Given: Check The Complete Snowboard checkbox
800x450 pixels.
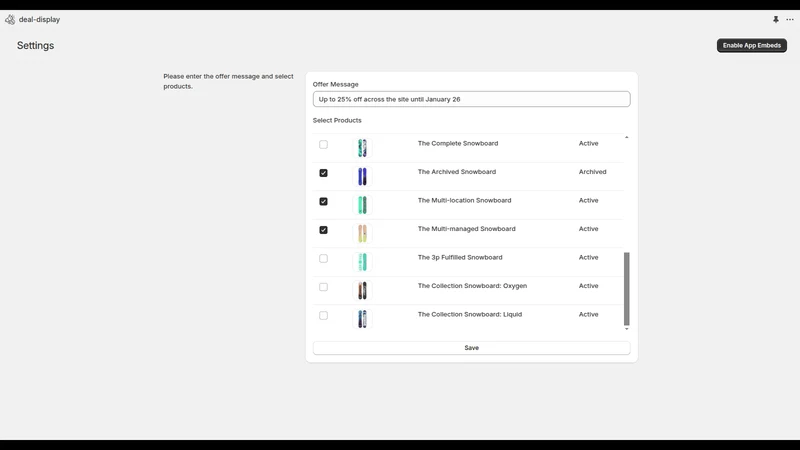Looking at the screenshot, I should 323,144.
